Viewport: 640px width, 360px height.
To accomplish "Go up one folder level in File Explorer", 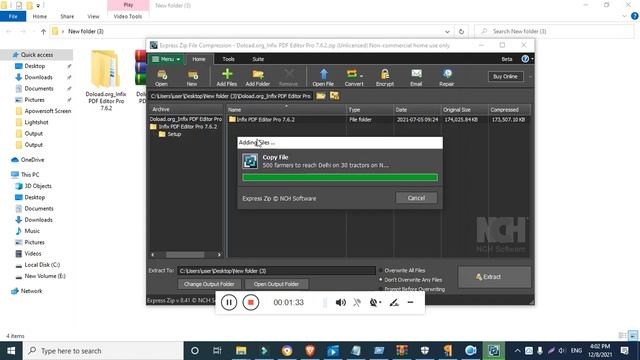I will 43,31.
